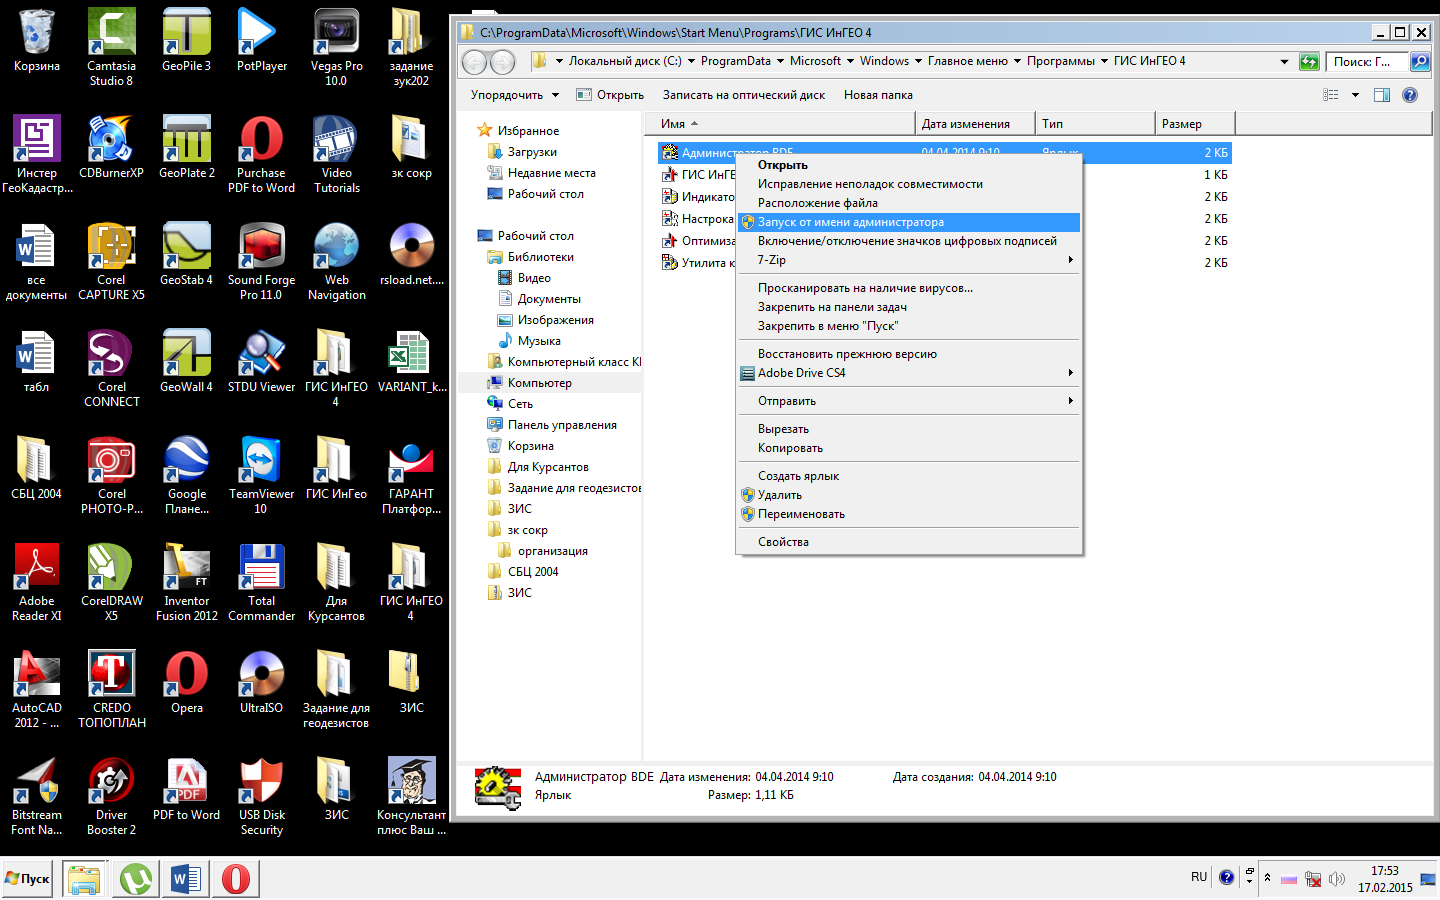Choose Свойства in the context menu

coord(909,542)
